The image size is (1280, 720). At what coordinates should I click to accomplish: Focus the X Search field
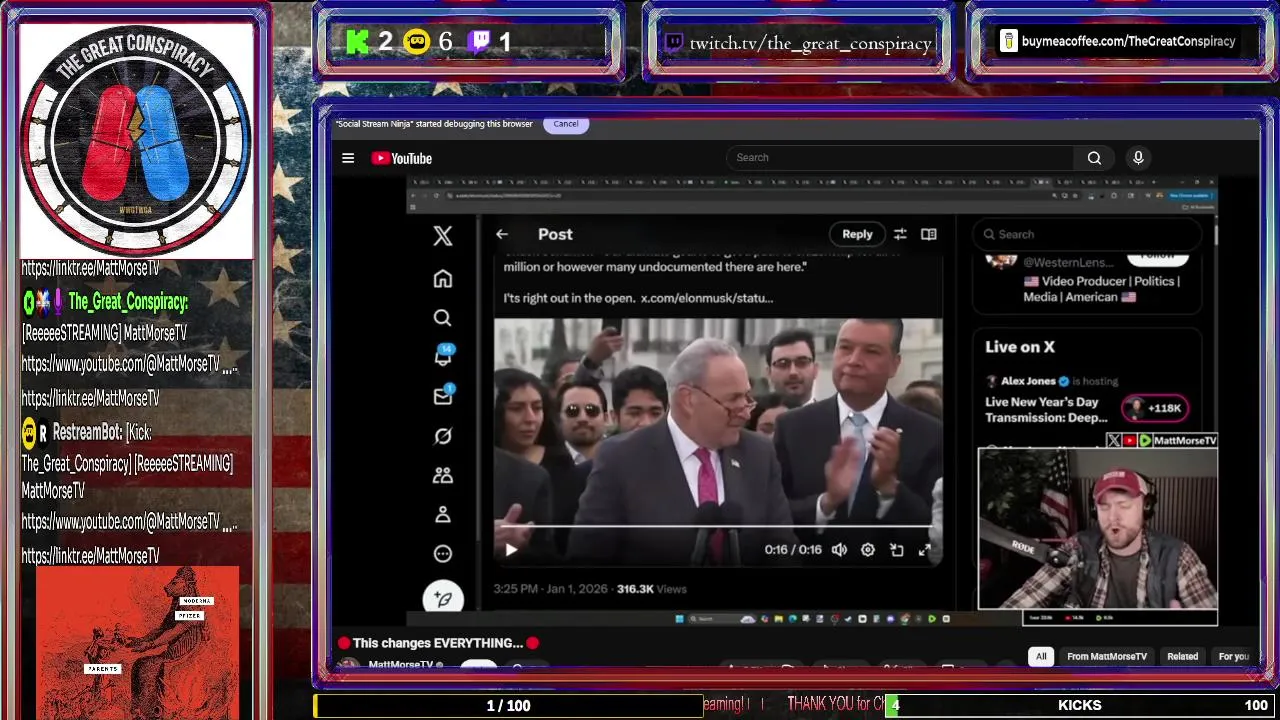(1086, 234)
